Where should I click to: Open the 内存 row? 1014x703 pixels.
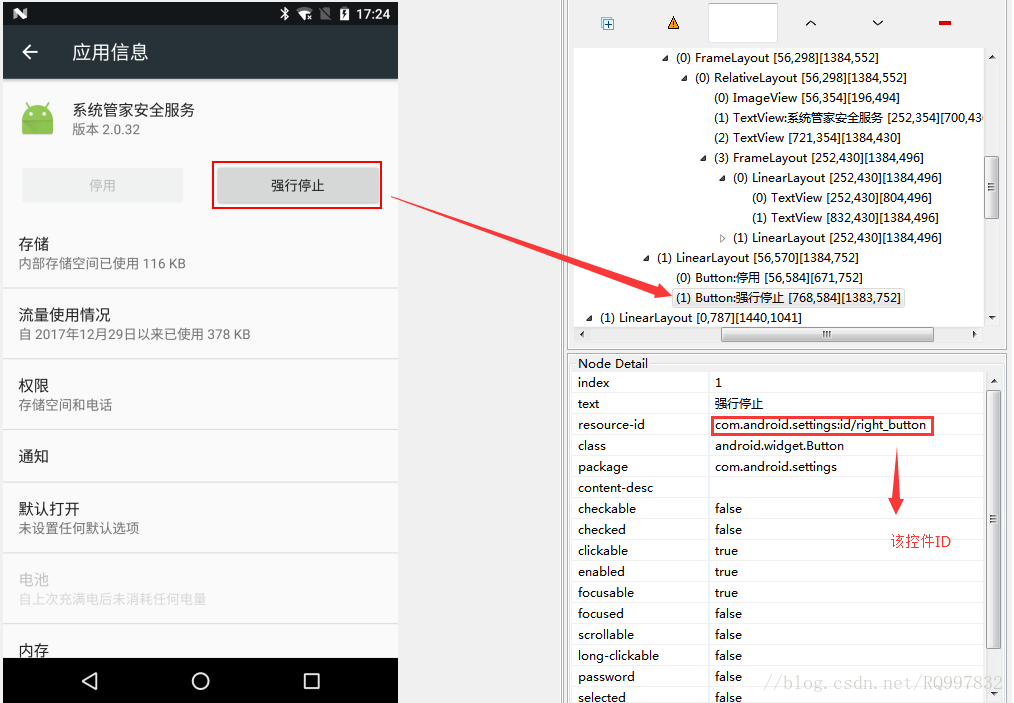click(x=200, y=642)
